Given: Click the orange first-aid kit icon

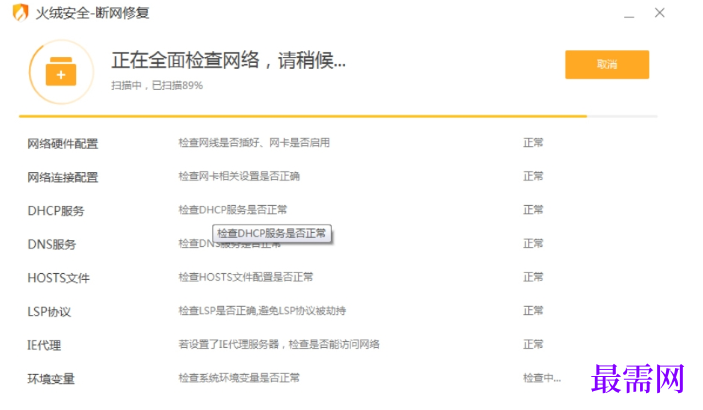Looking at the screenshot, I should click(x=61, y=72).
